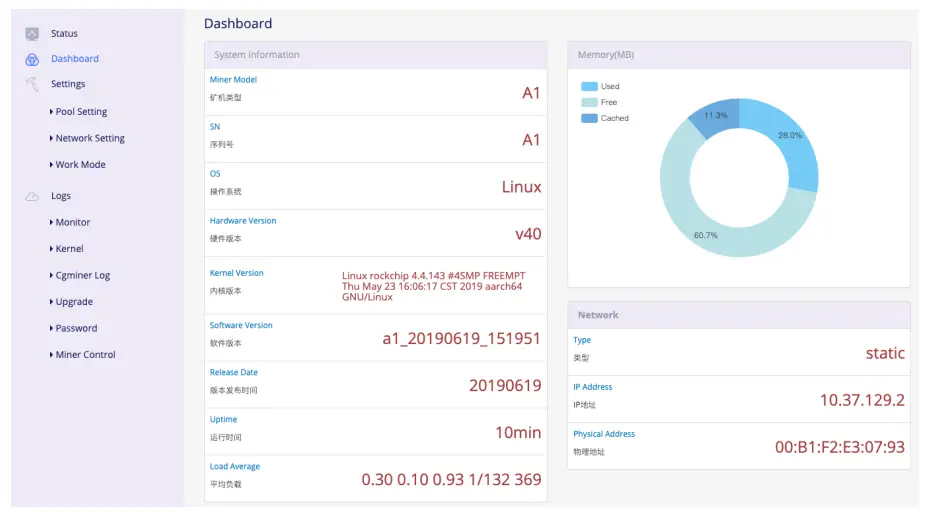930x514 pixels.
Task: Click the arrow beside Pool Setting
Action: pos(52,111)
